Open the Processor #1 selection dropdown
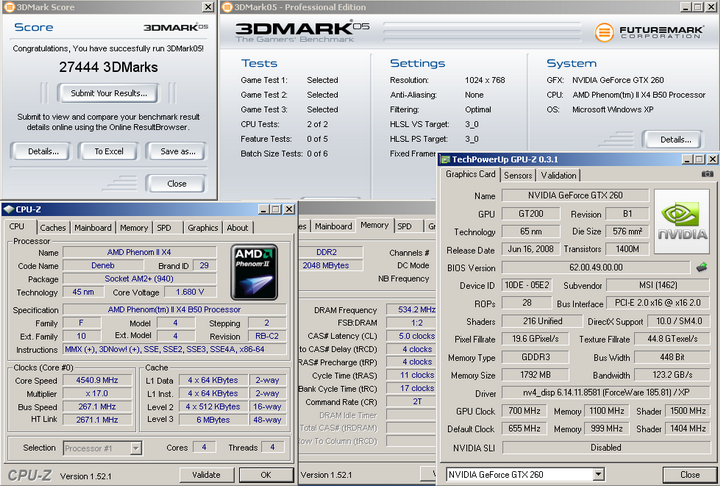Viewport: 720px width, 486px height. tap(135, 448)
